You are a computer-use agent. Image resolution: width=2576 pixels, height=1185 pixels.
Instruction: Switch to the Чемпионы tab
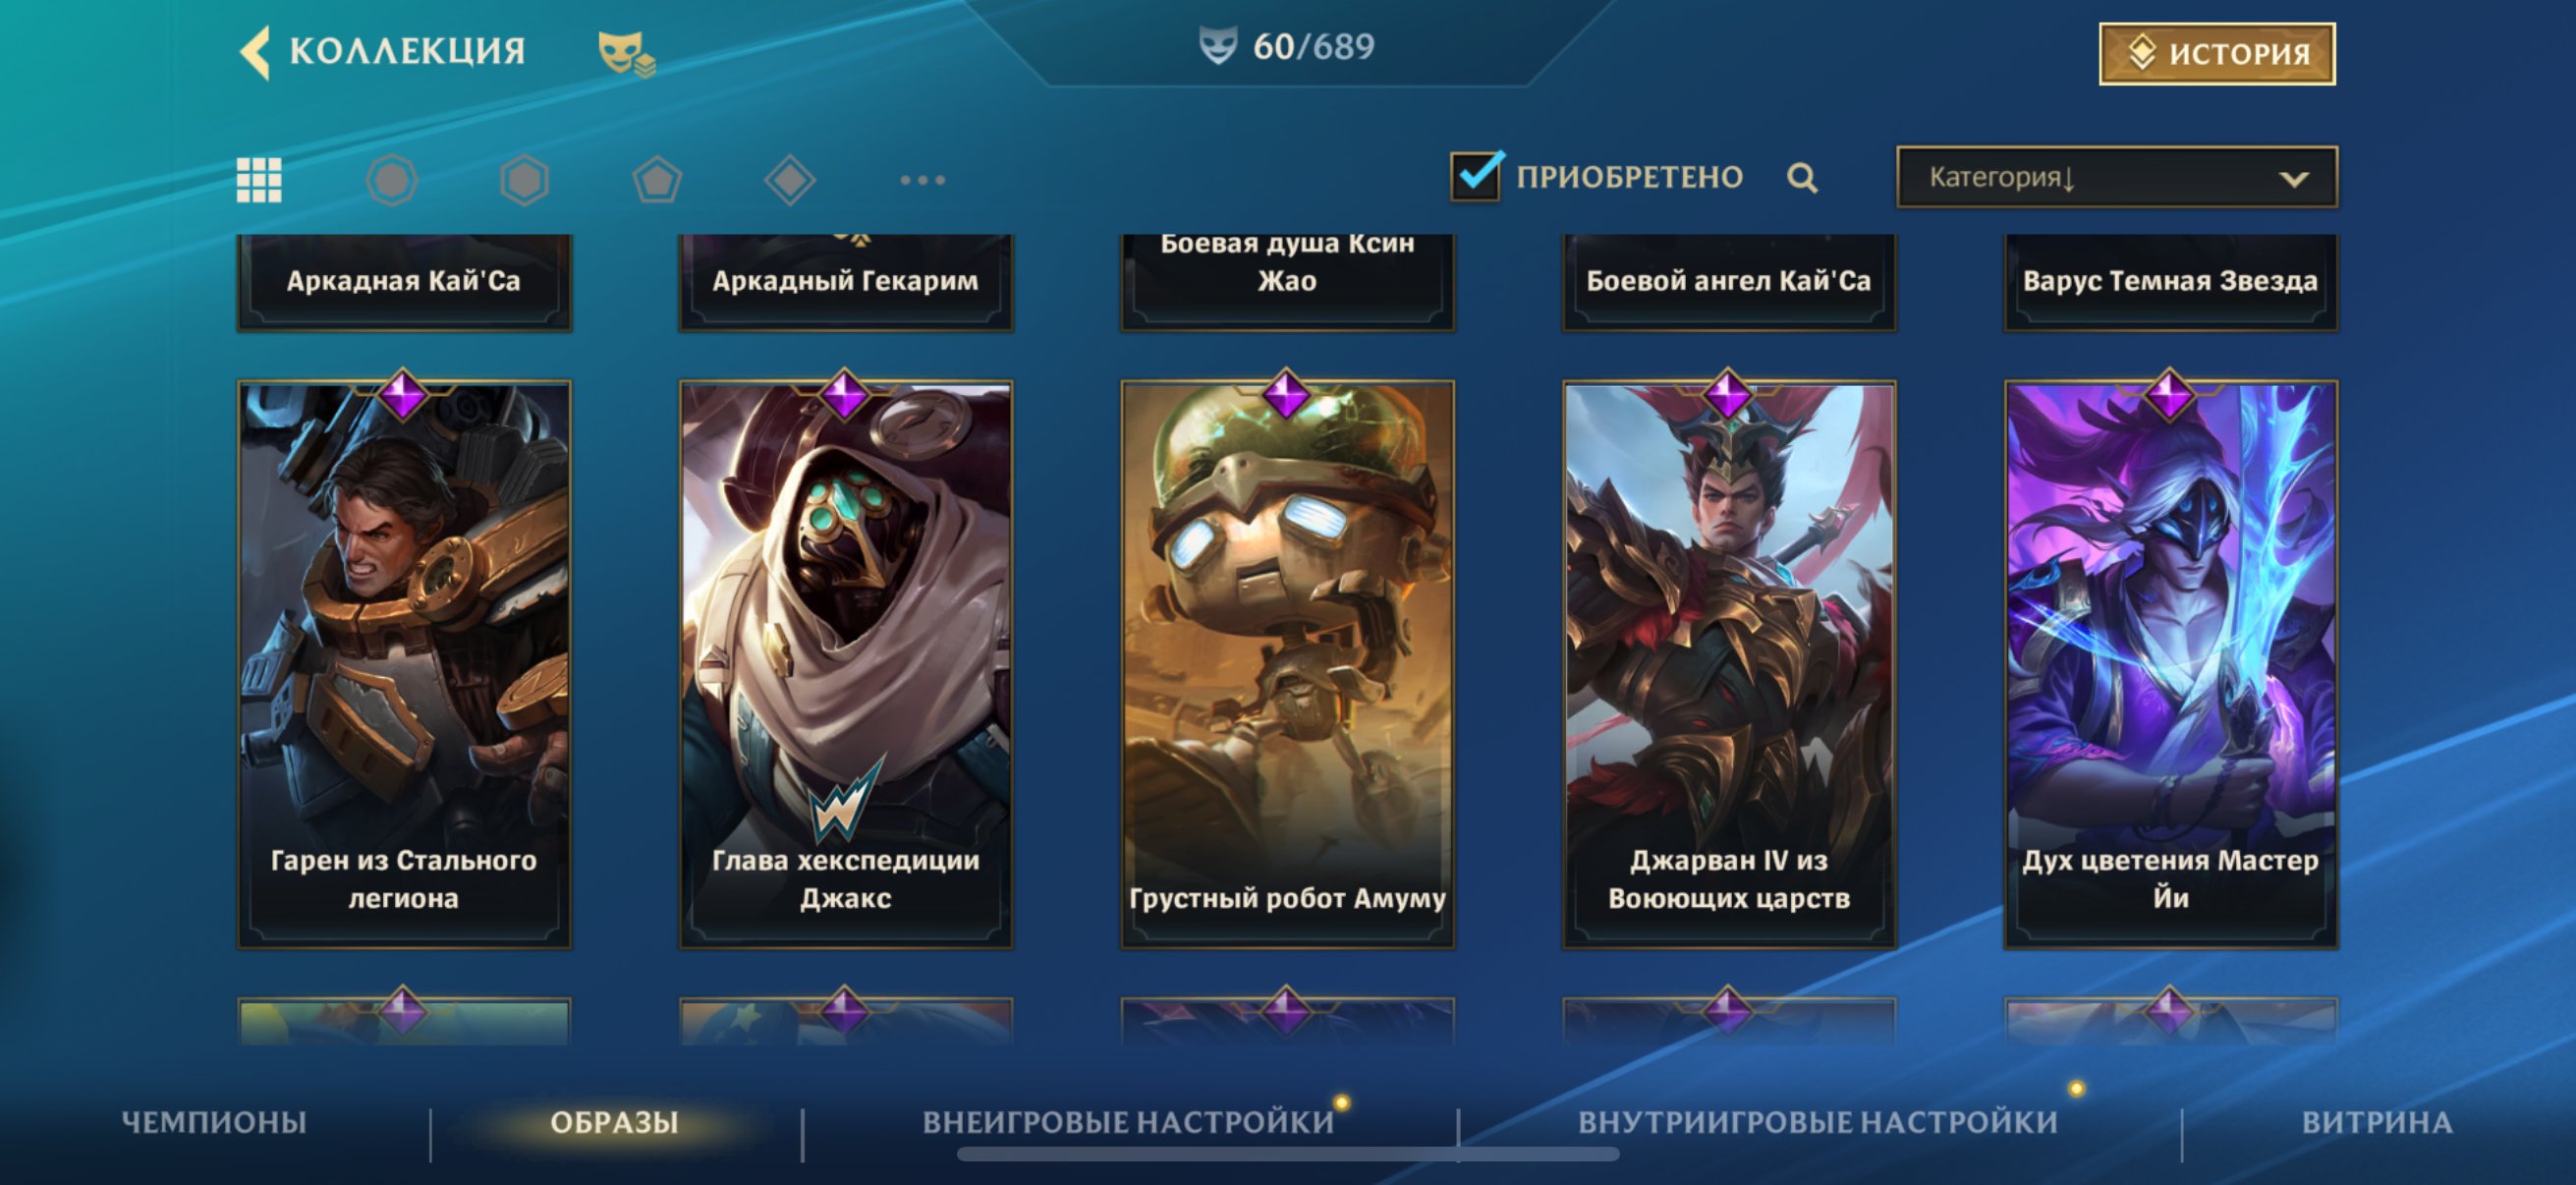tap(214, 1122)
